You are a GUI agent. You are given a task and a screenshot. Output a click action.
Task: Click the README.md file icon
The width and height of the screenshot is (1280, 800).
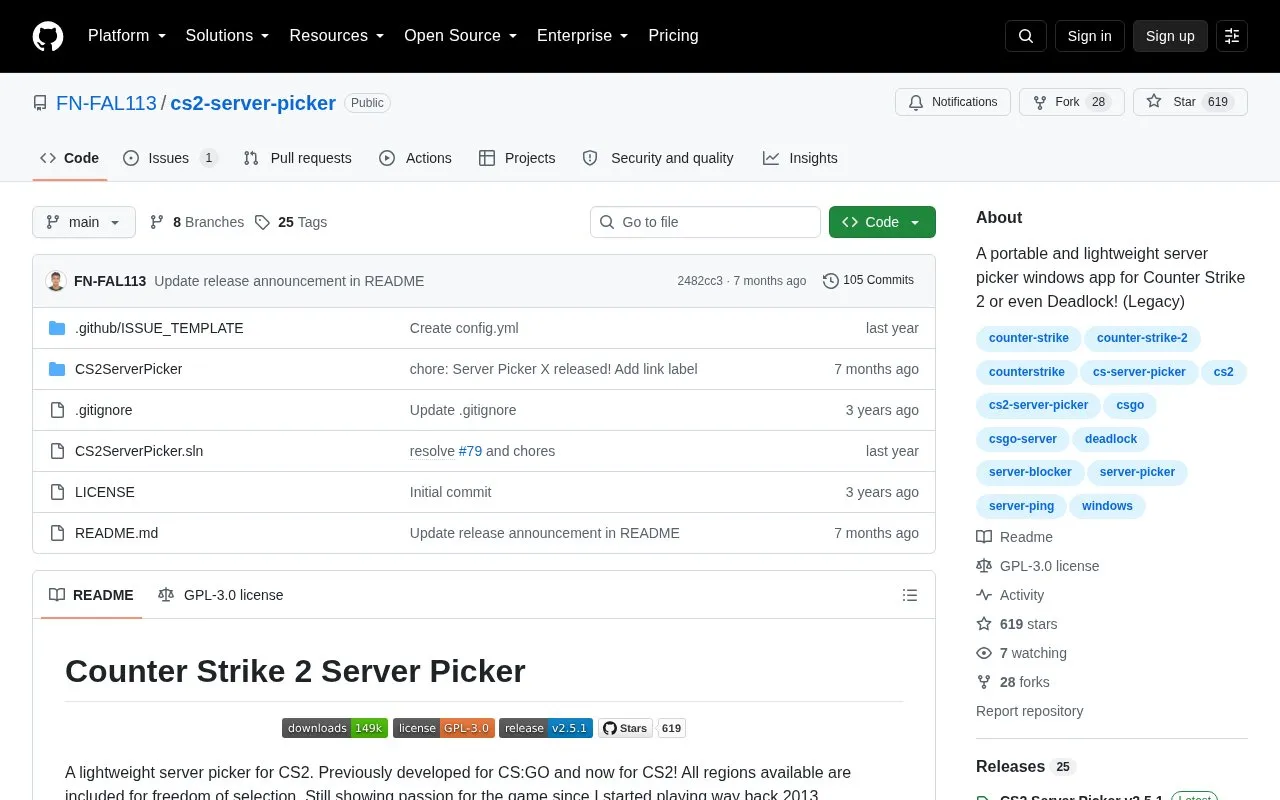click(x=57, y=533)
